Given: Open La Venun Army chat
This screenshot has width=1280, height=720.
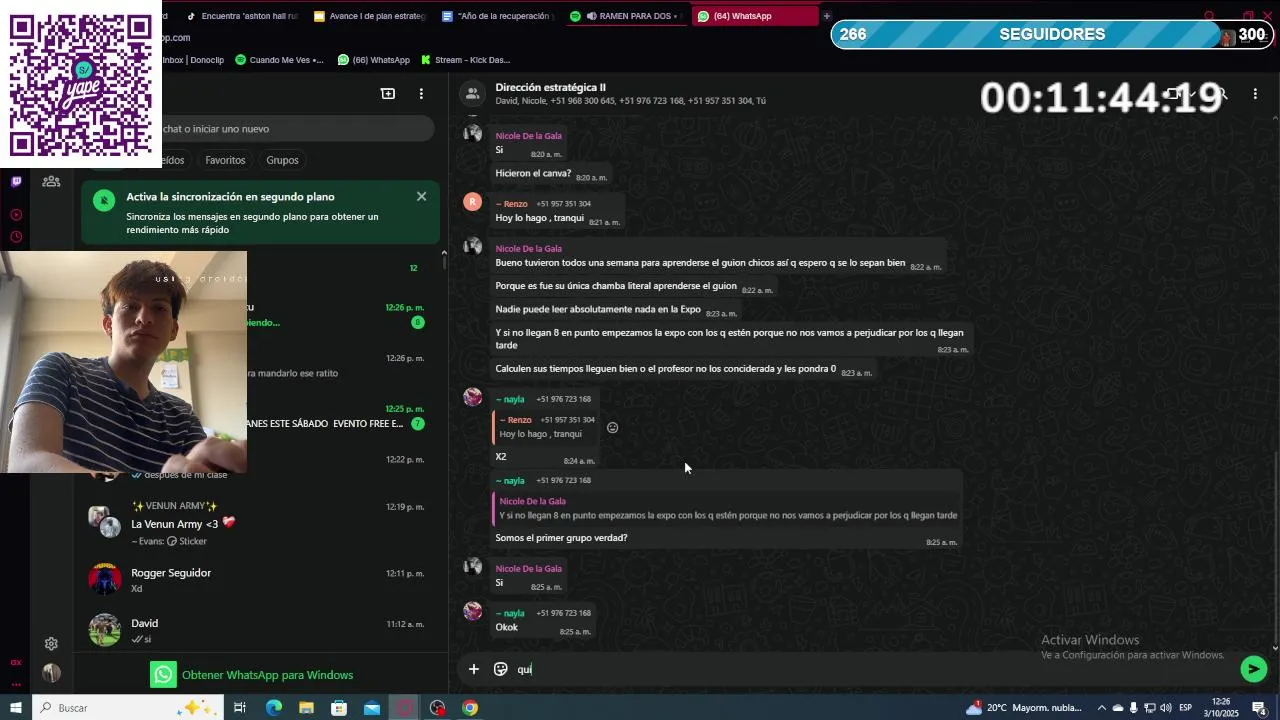Looking at the screenshot, I should pyautogui.click(x=260, y=523).
